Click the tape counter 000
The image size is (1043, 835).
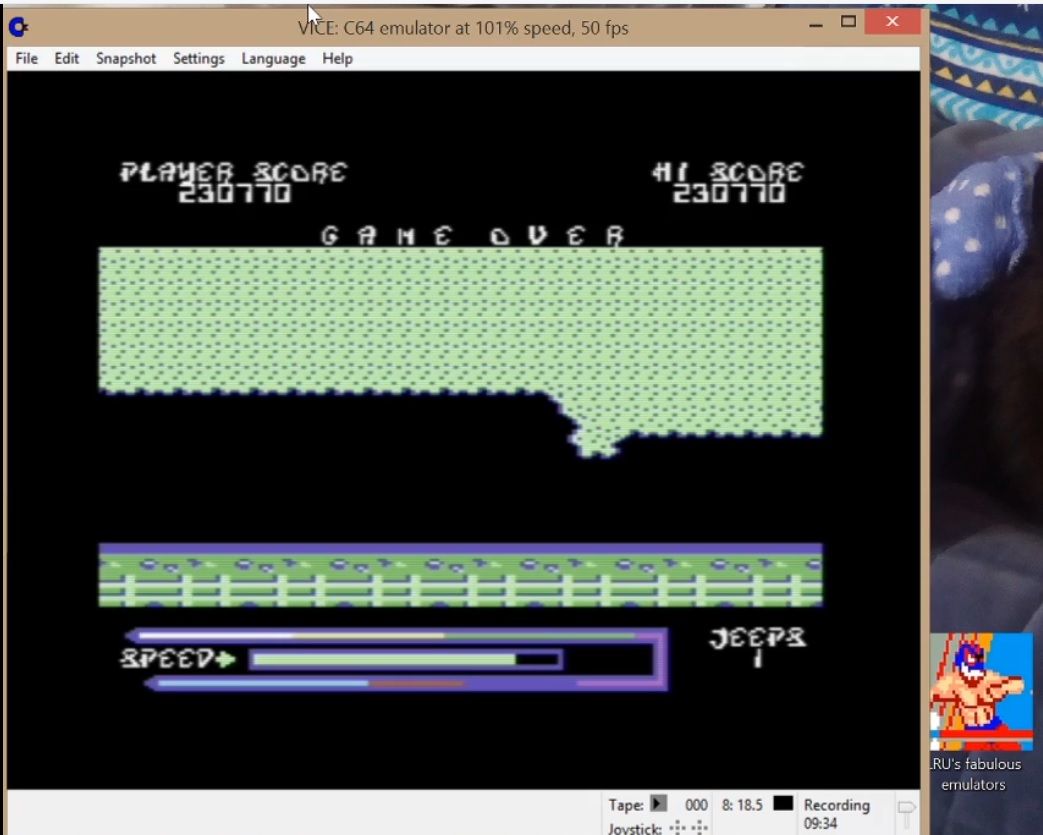(696, 805)
